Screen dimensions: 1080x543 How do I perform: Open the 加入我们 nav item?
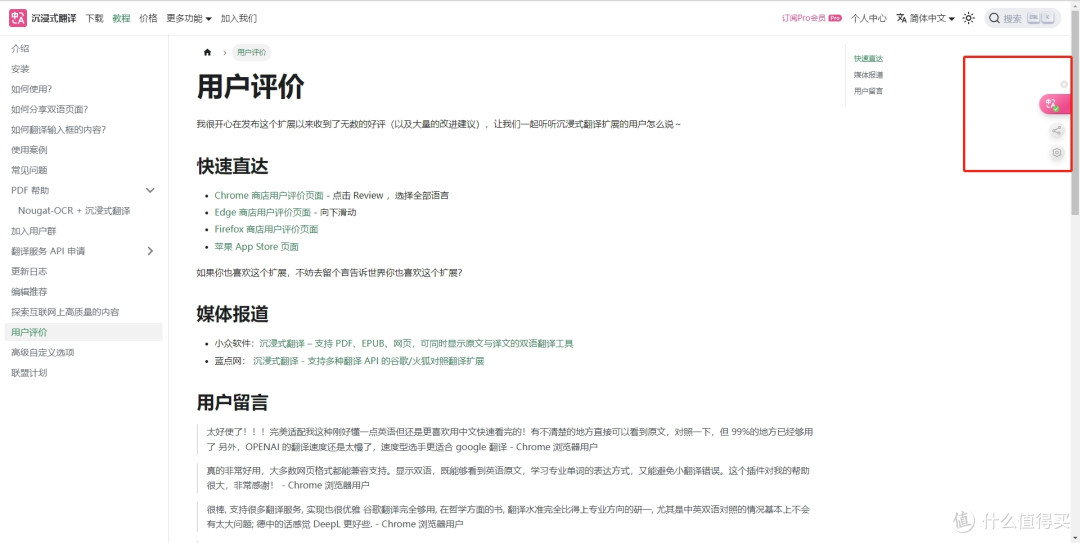(x=238, y=19)
